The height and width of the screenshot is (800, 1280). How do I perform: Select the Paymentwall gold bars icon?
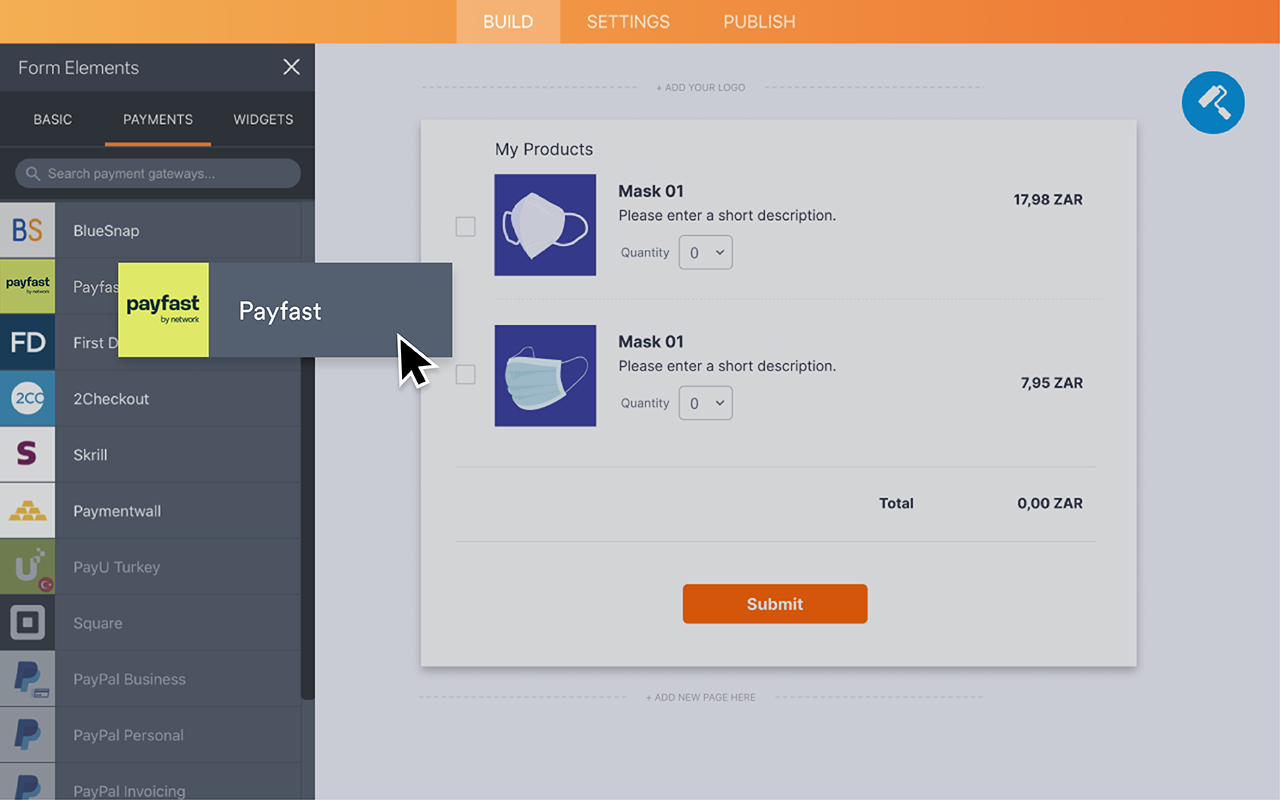[27, 510]
